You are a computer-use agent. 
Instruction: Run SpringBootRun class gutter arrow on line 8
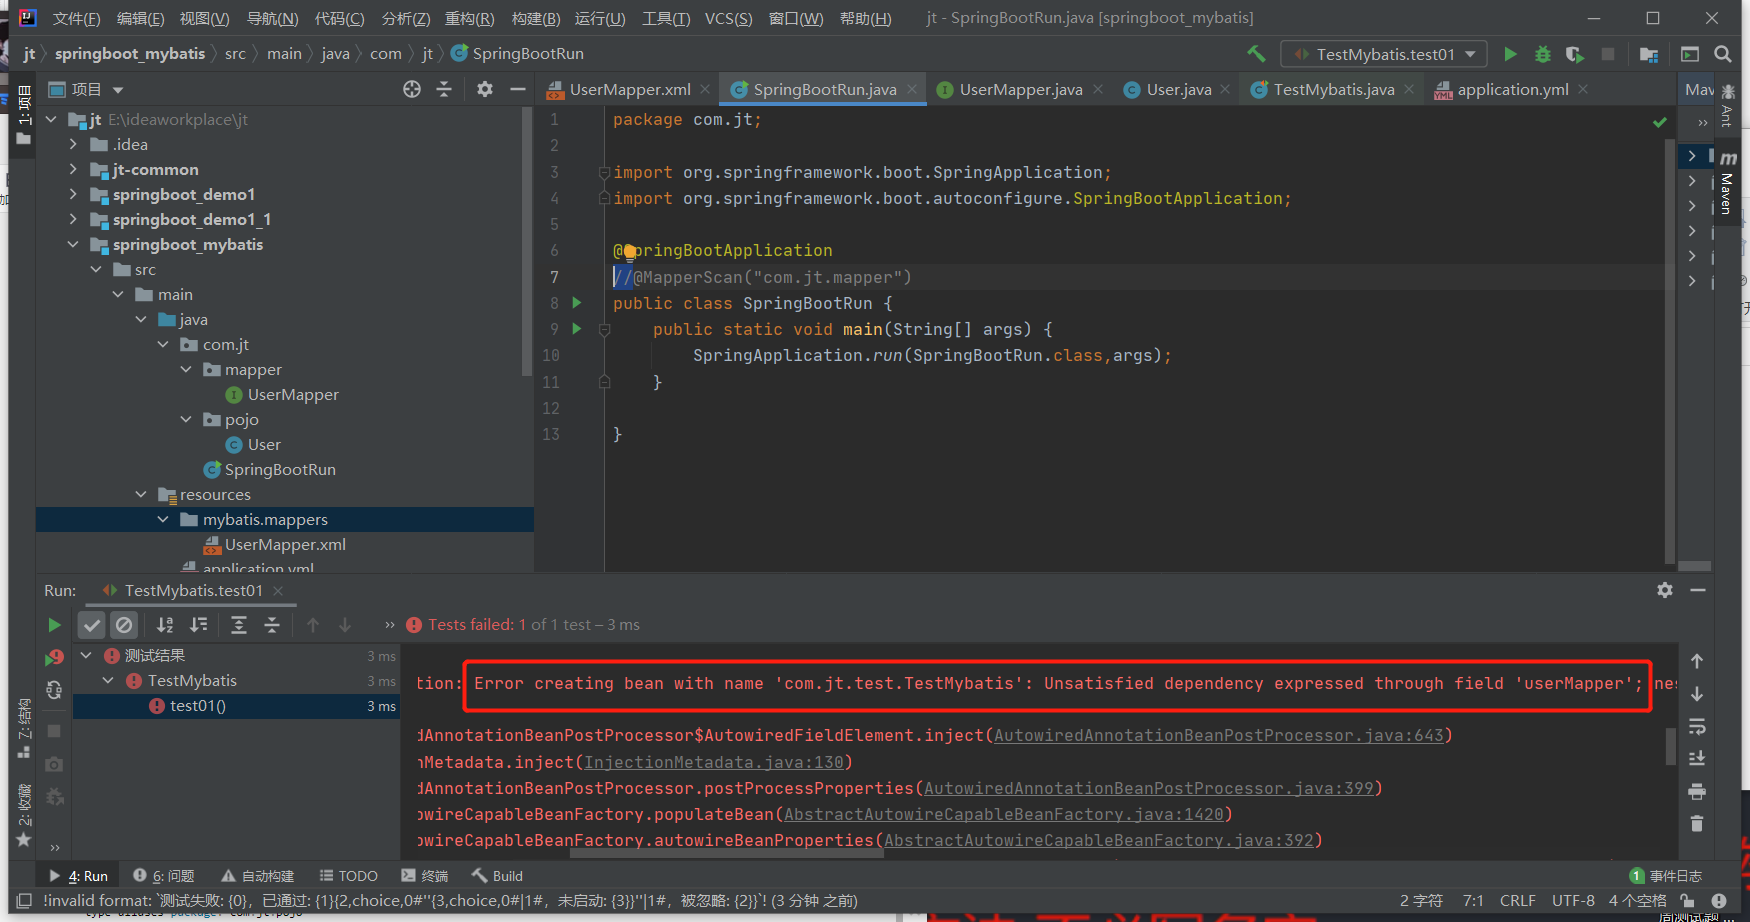[577, 302]
